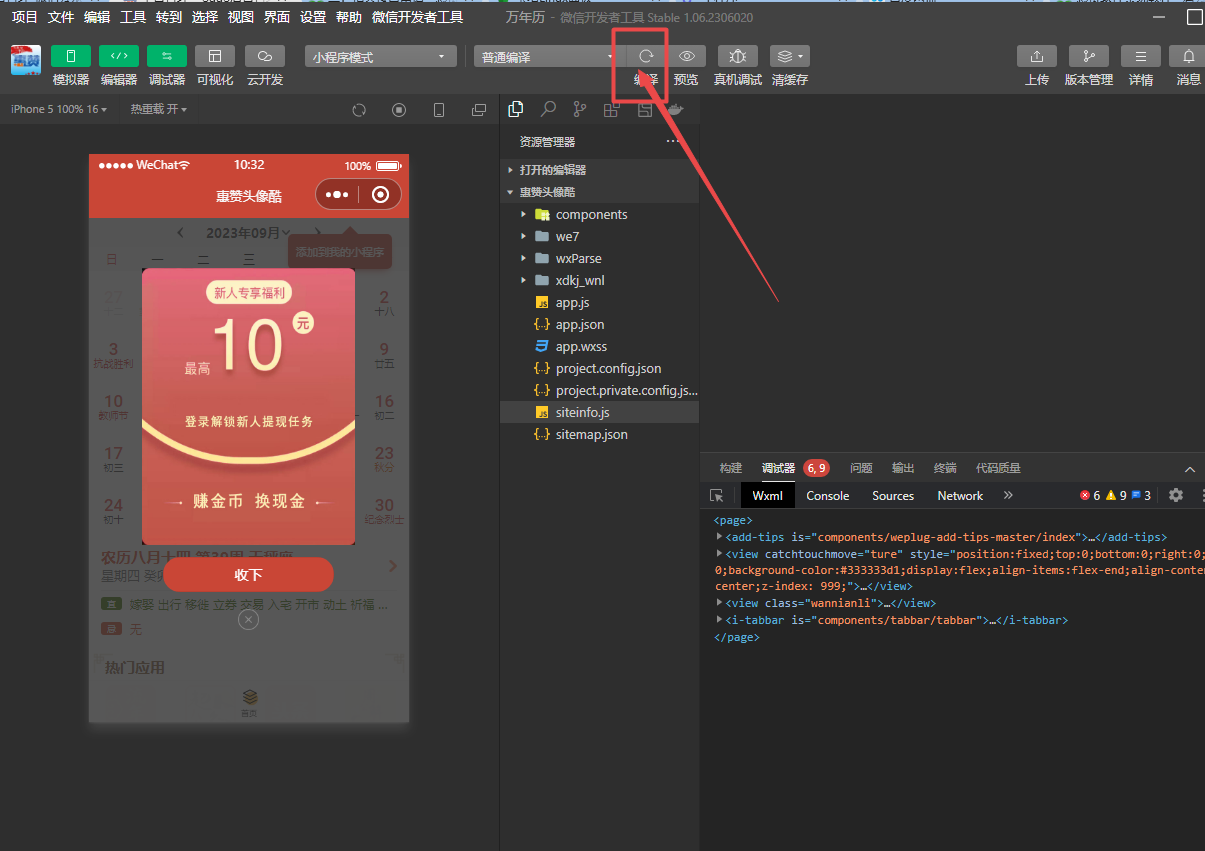1205x851 pixels.
Task: Open the 热重载 hot reload dropdown
Action: click(158, 109)
